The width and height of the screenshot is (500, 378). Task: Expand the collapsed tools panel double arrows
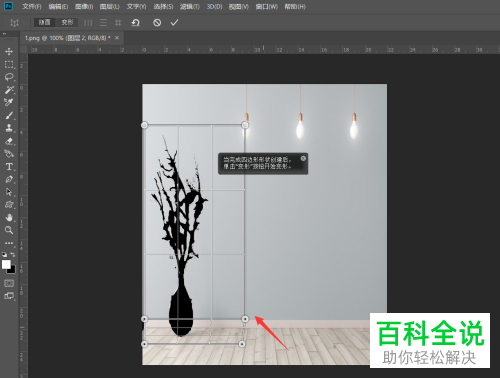[4, 34]
